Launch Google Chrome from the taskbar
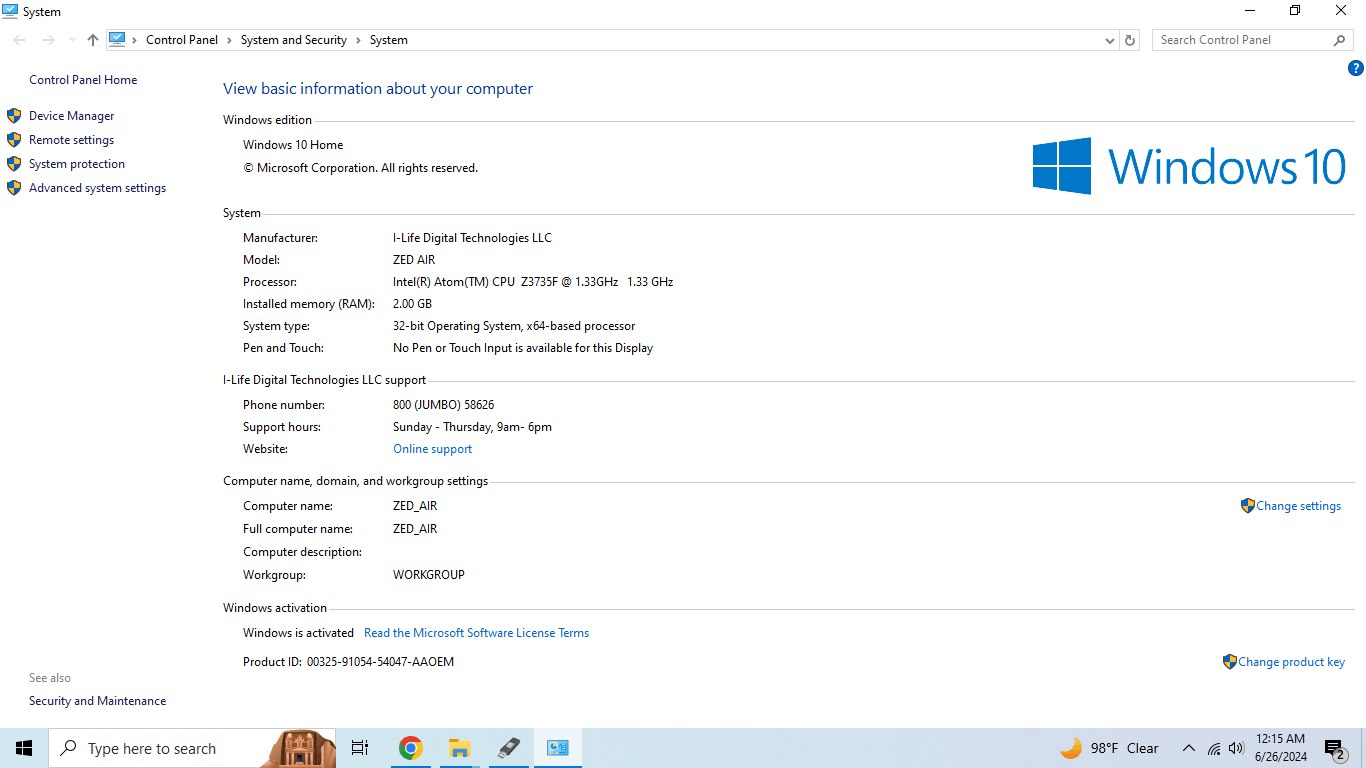The image size is (1366, 768). point(410,748)
